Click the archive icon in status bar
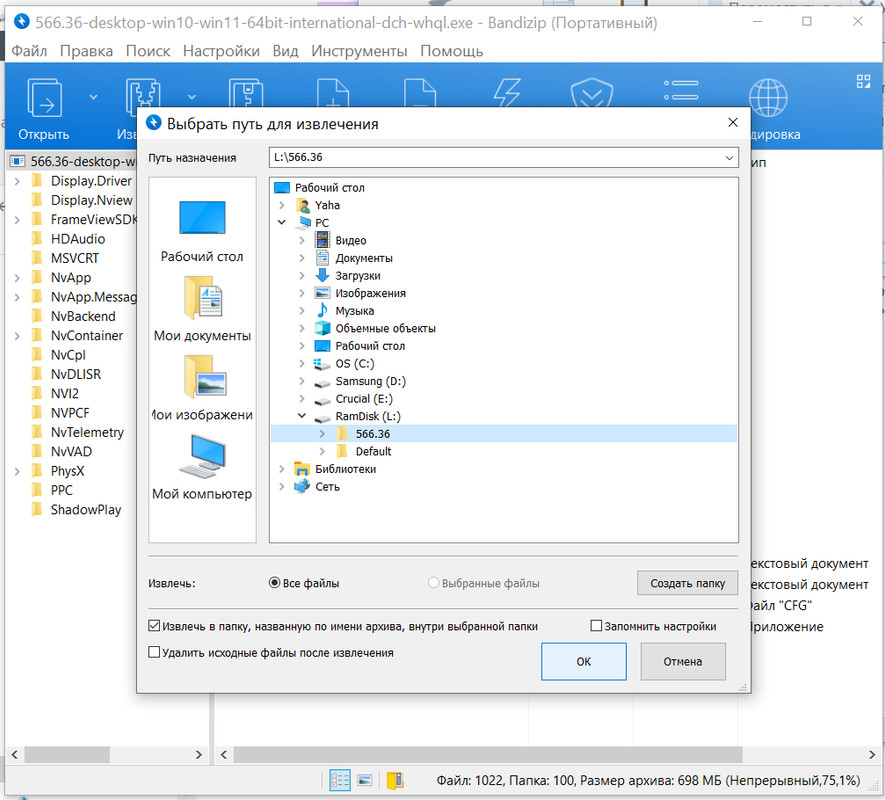885x800 pixels. pyautogui.click(x=395, y=780)
